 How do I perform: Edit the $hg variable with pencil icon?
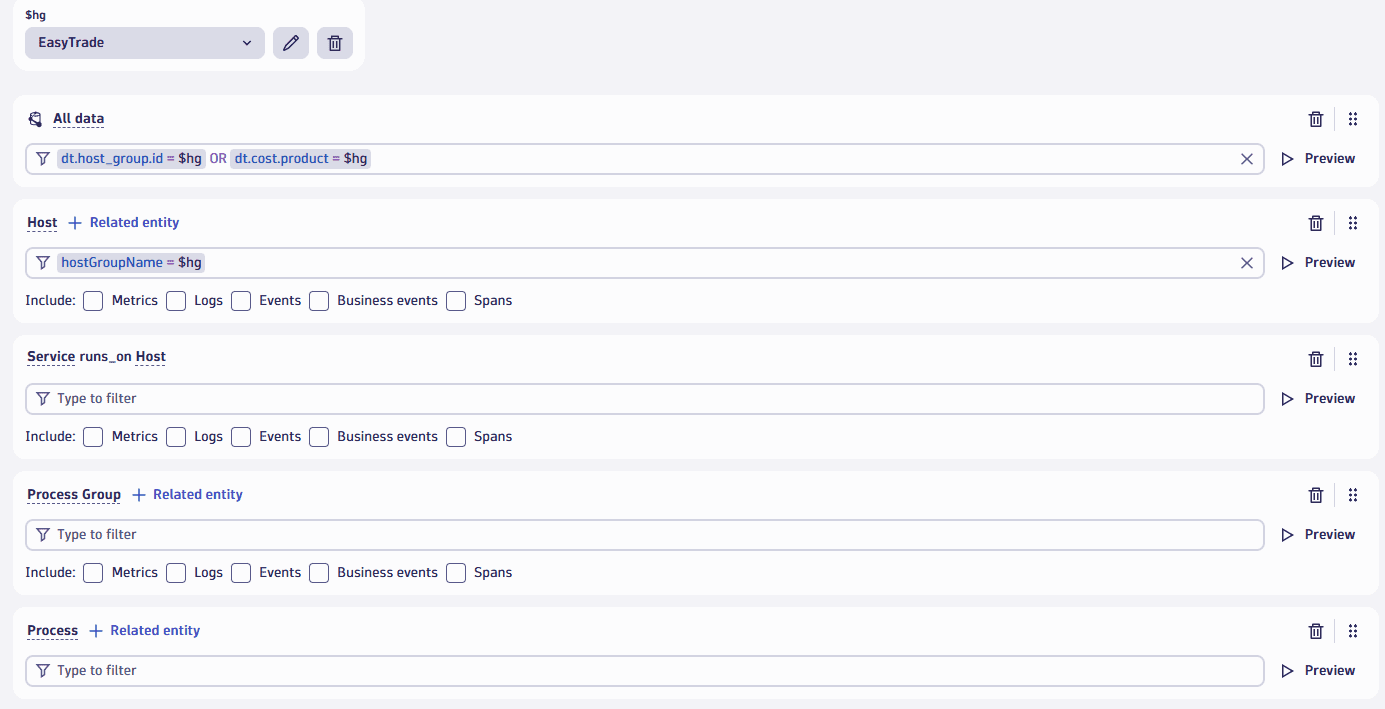point(291,43)
